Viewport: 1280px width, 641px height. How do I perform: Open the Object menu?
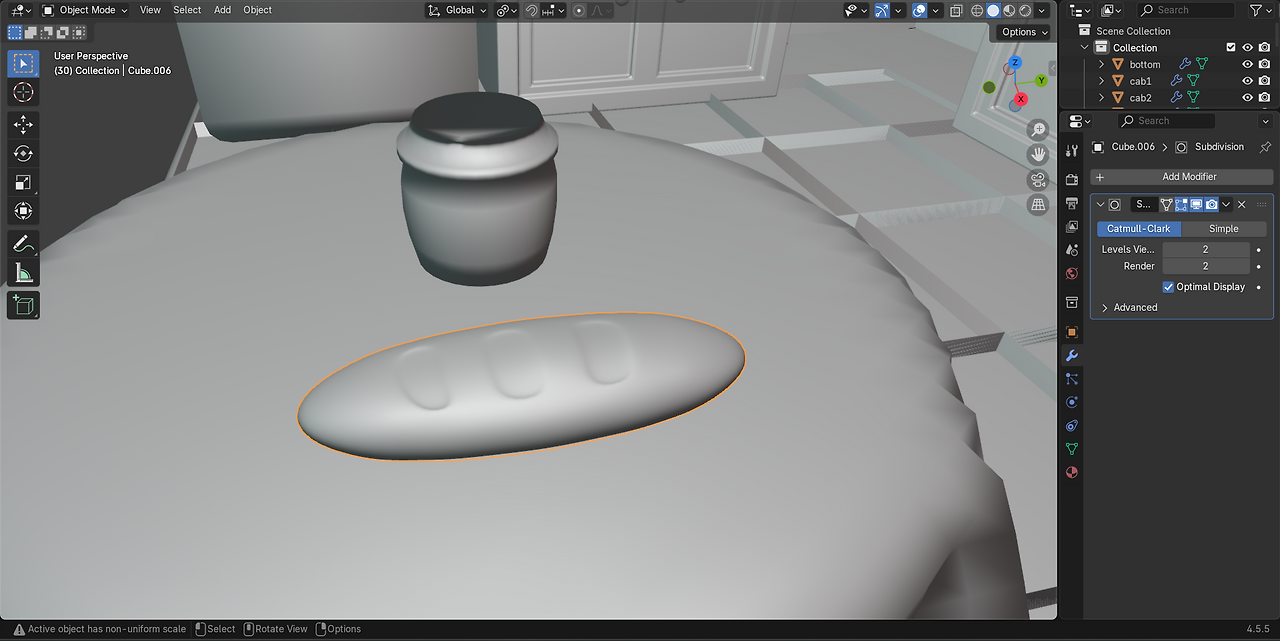click(x=258, y=10)
